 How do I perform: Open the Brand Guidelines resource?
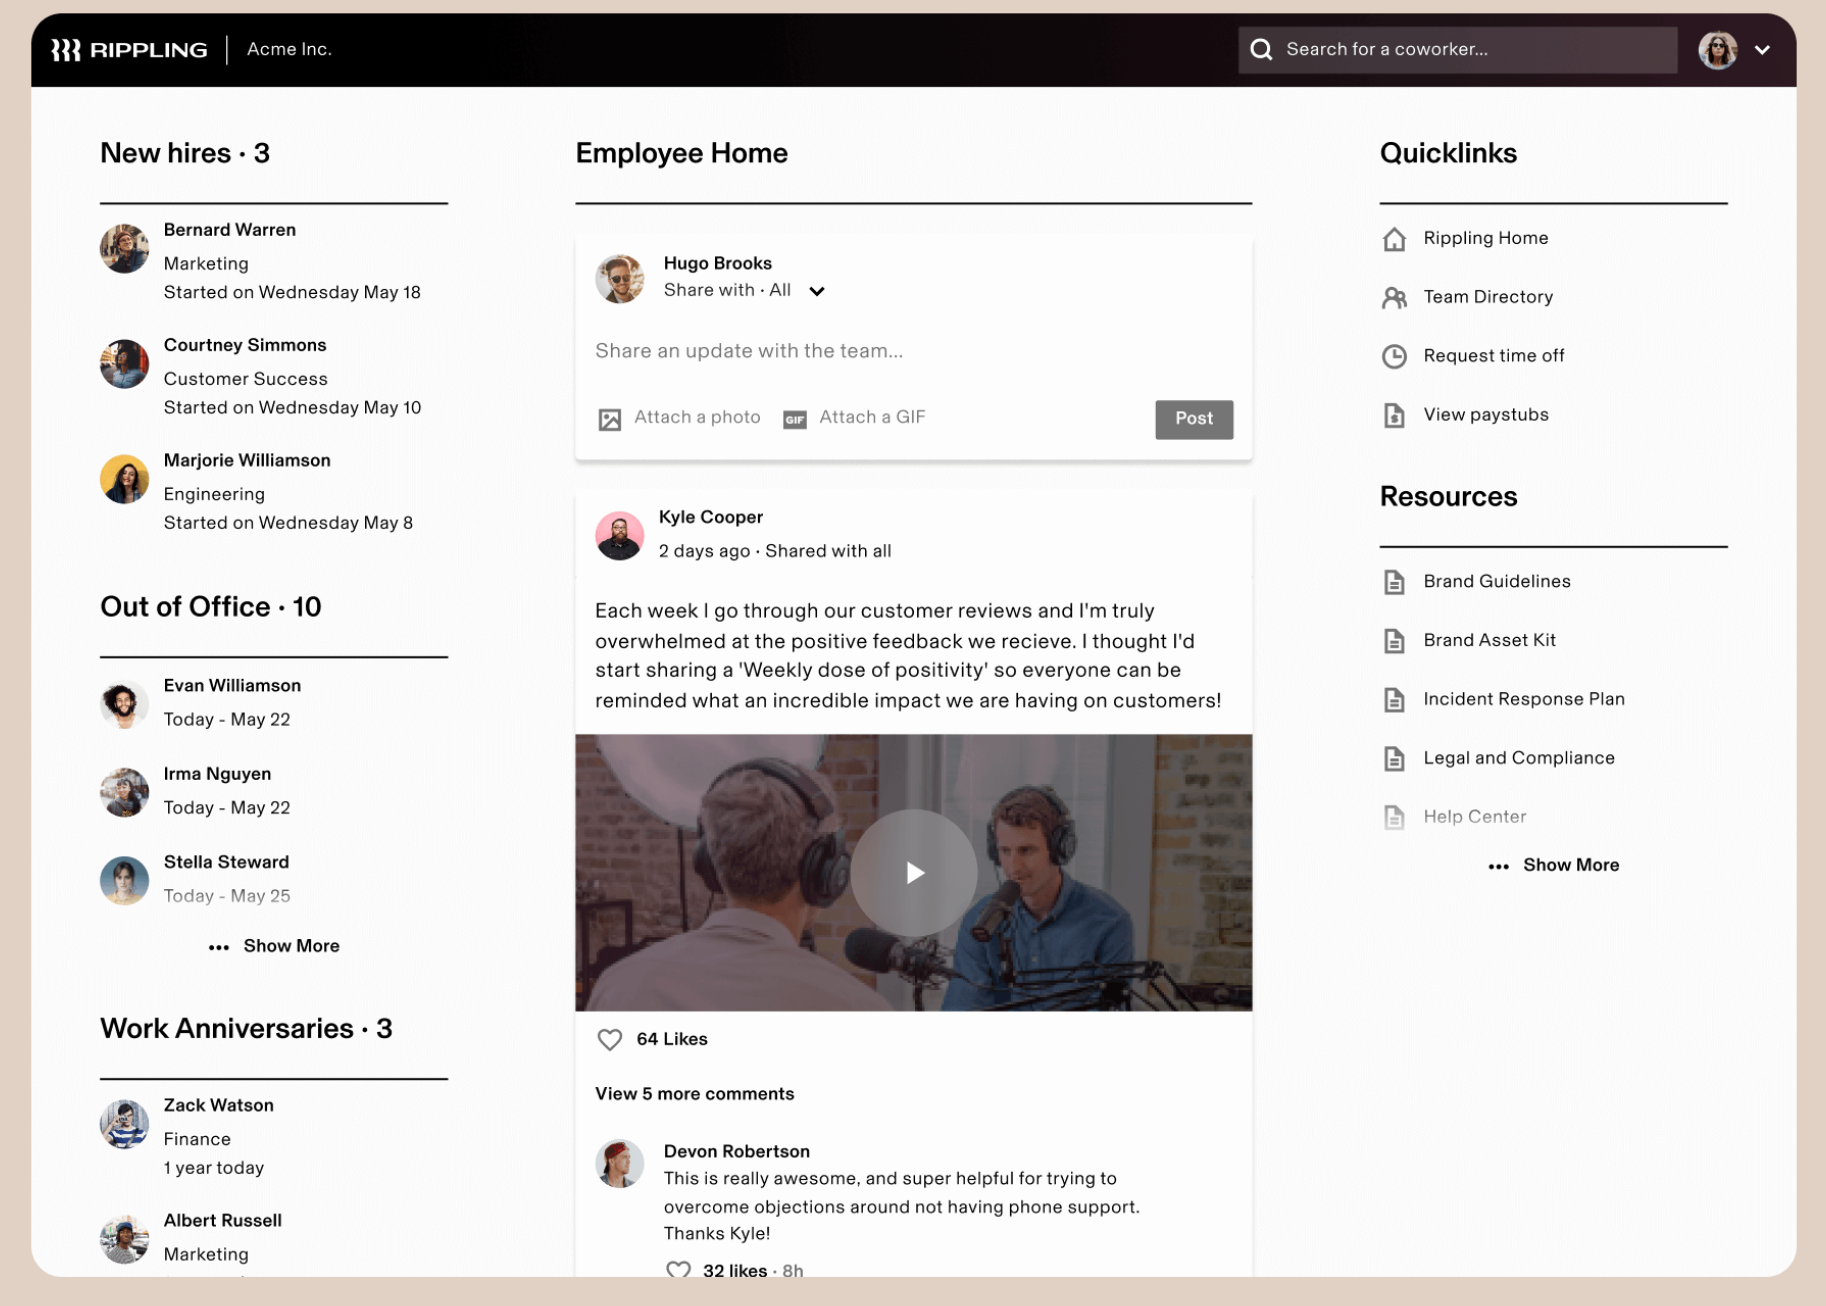click(1496, 582)
